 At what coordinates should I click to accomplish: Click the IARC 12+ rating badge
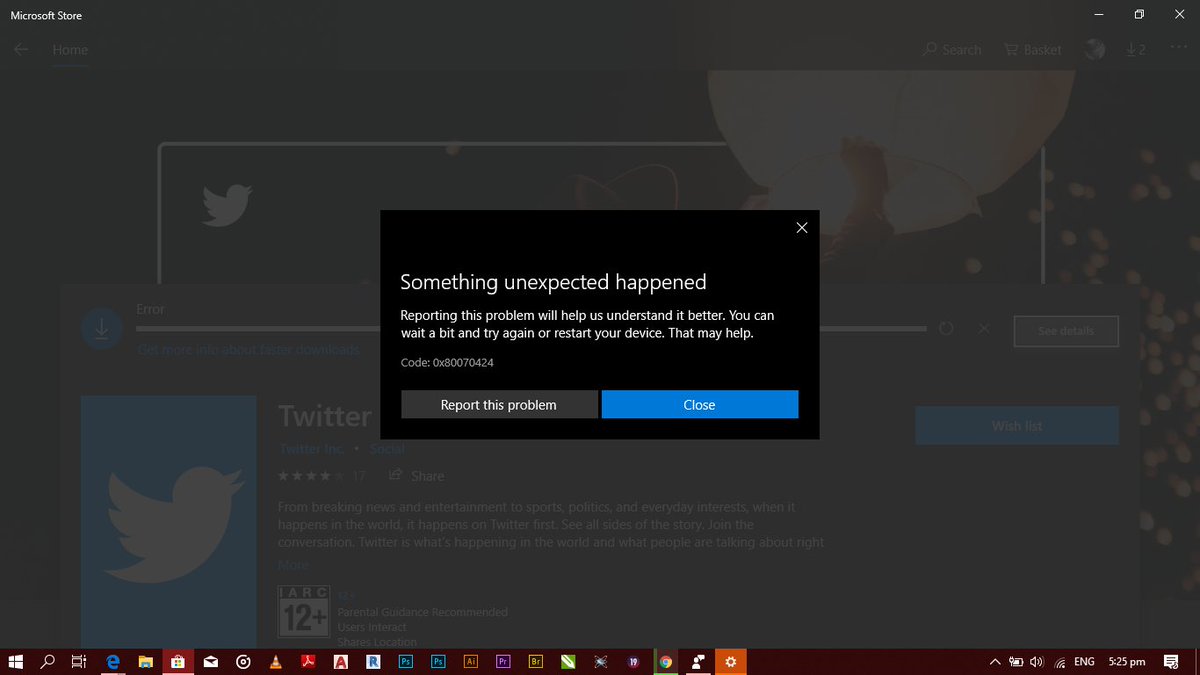coord(304,611)
